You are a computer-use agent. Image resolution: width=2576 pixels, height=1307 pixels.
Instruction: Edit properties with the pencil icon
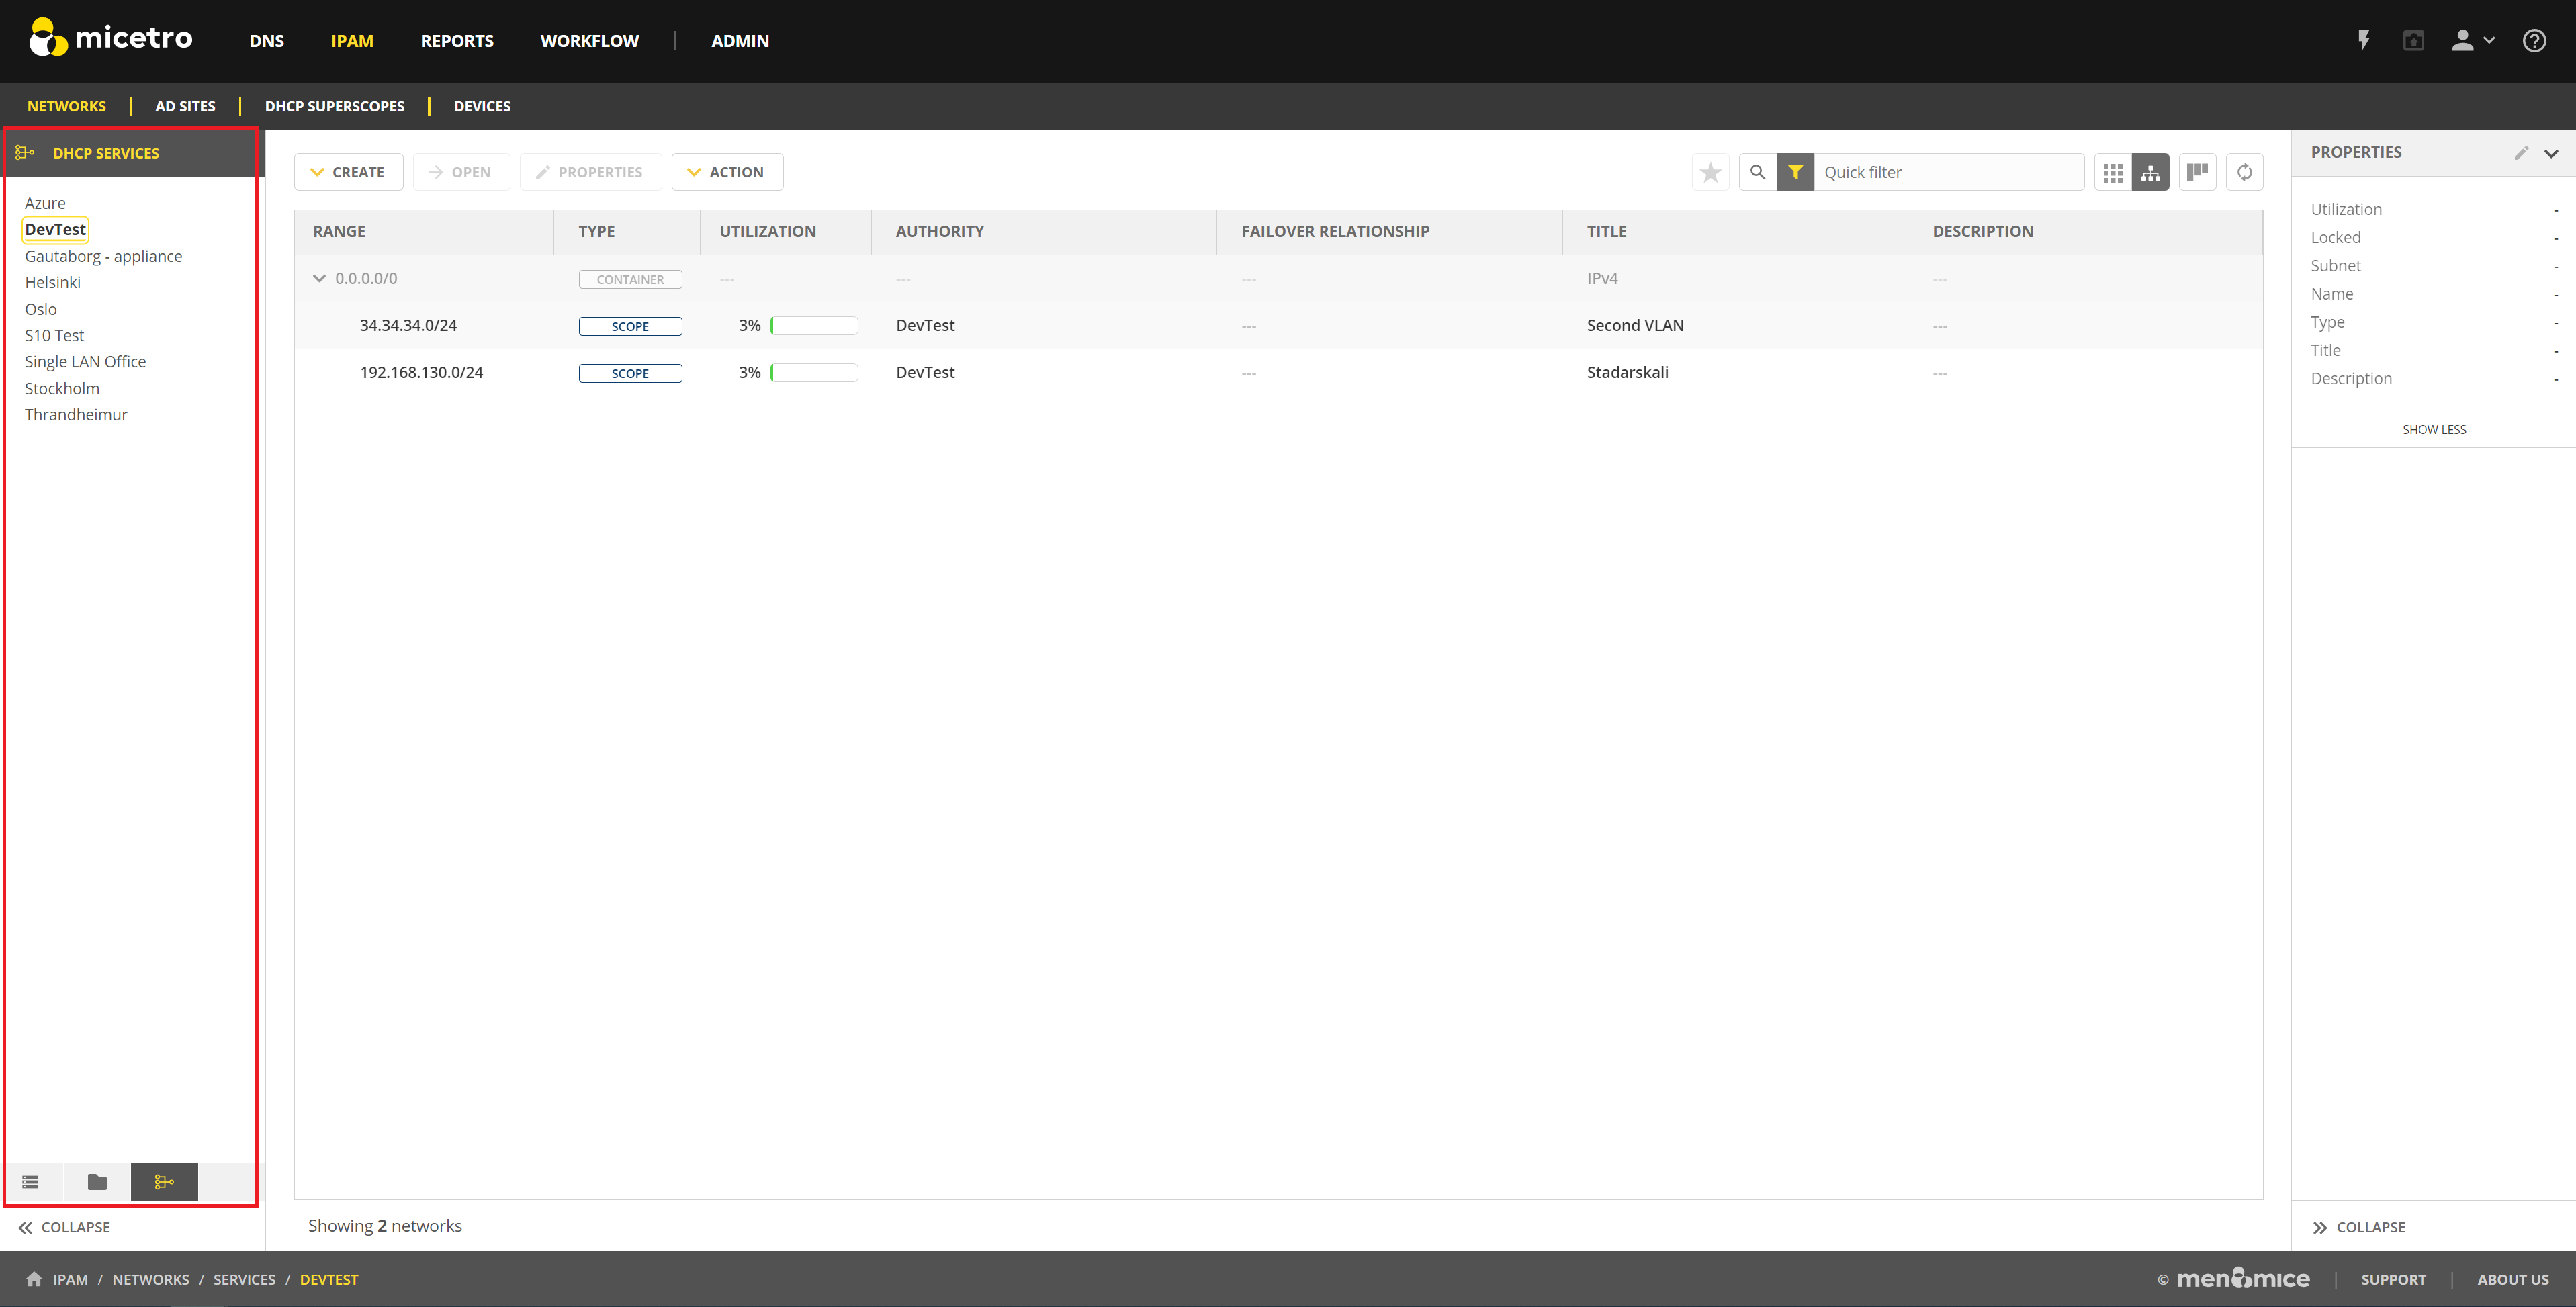coord(2521,152)
